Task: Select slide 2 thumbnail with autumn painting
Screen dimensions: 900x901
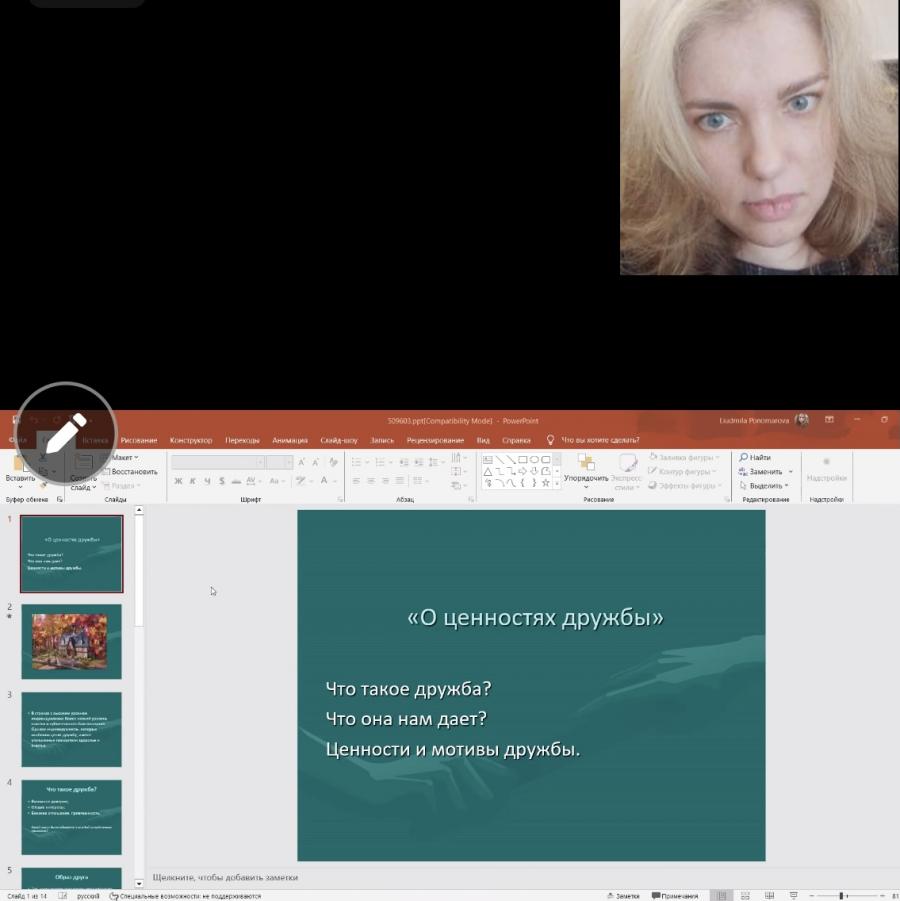Action: 71,641
